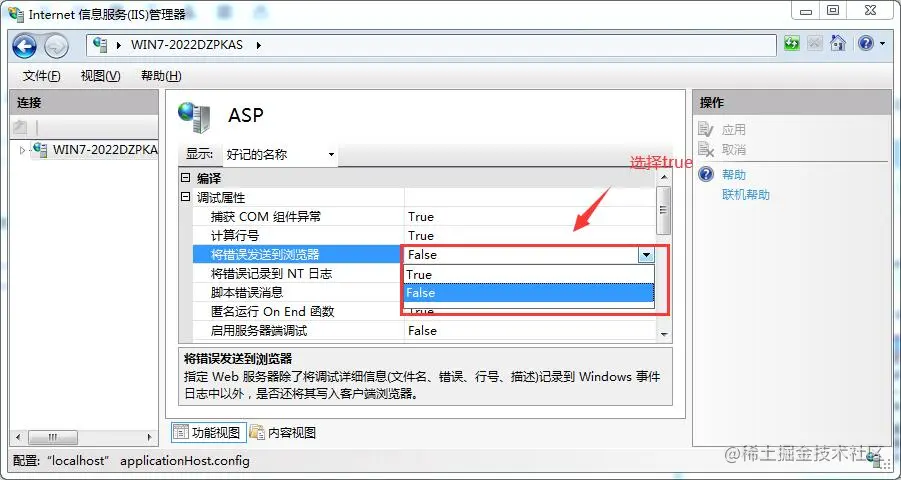This screenshot has width=901, height=480.
Task: Click the property grid scroll up arrow
Action: coord(664,178)
